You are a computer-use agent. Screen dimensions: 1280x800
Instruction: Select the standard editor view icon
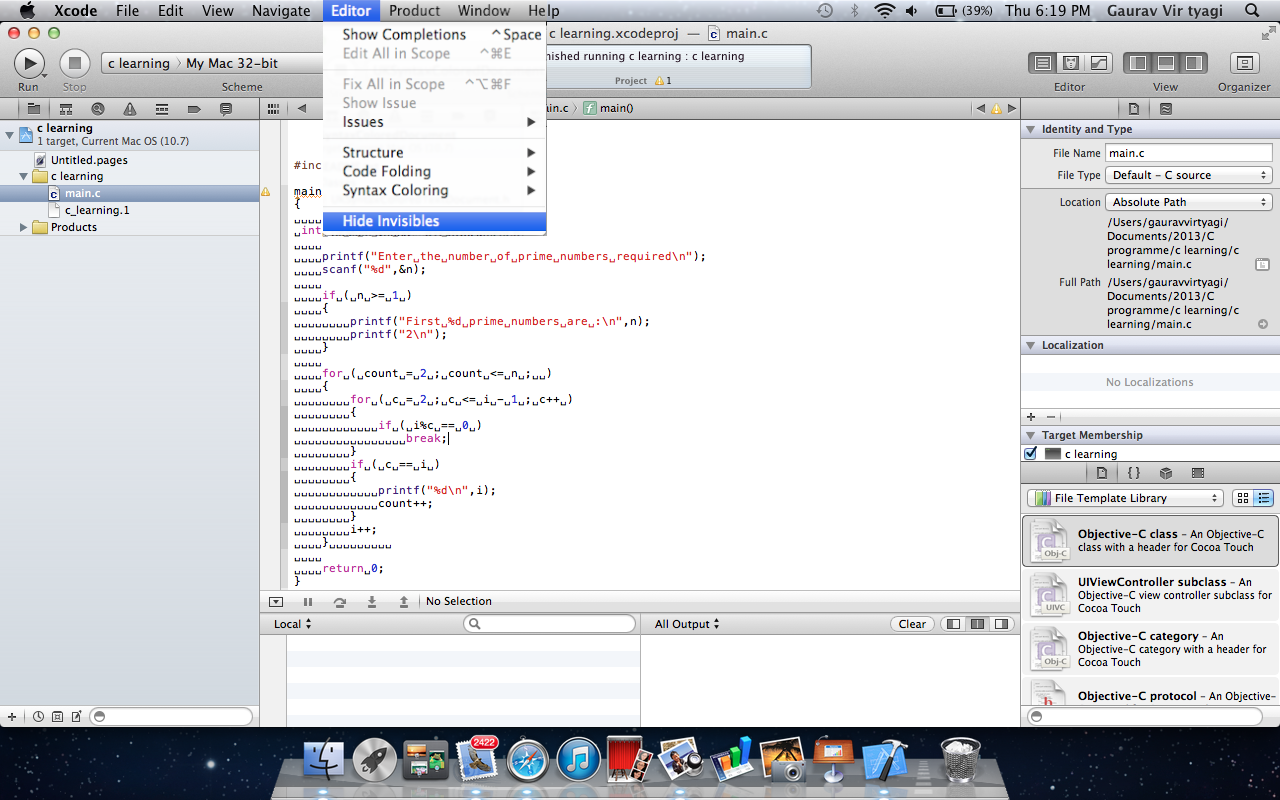pyautogui.click(x=1043, y=63)
